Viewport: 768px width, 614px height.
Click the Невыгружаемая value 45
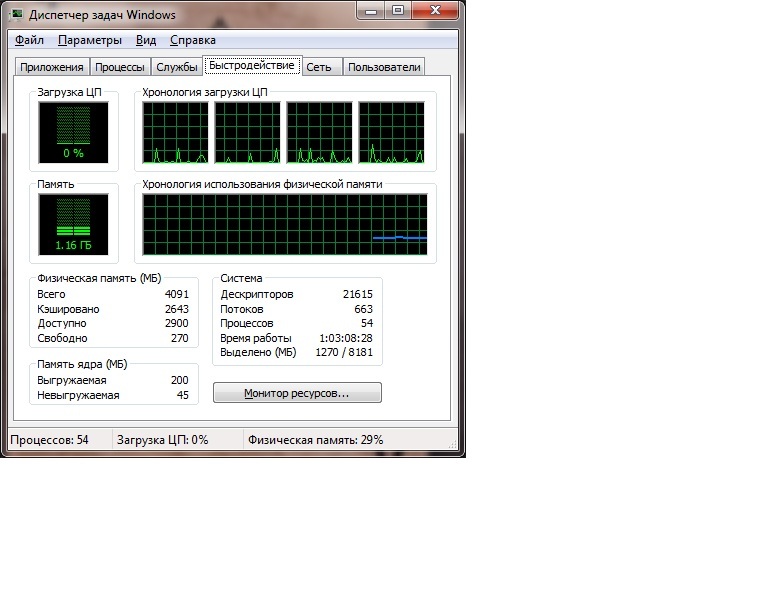183,395
